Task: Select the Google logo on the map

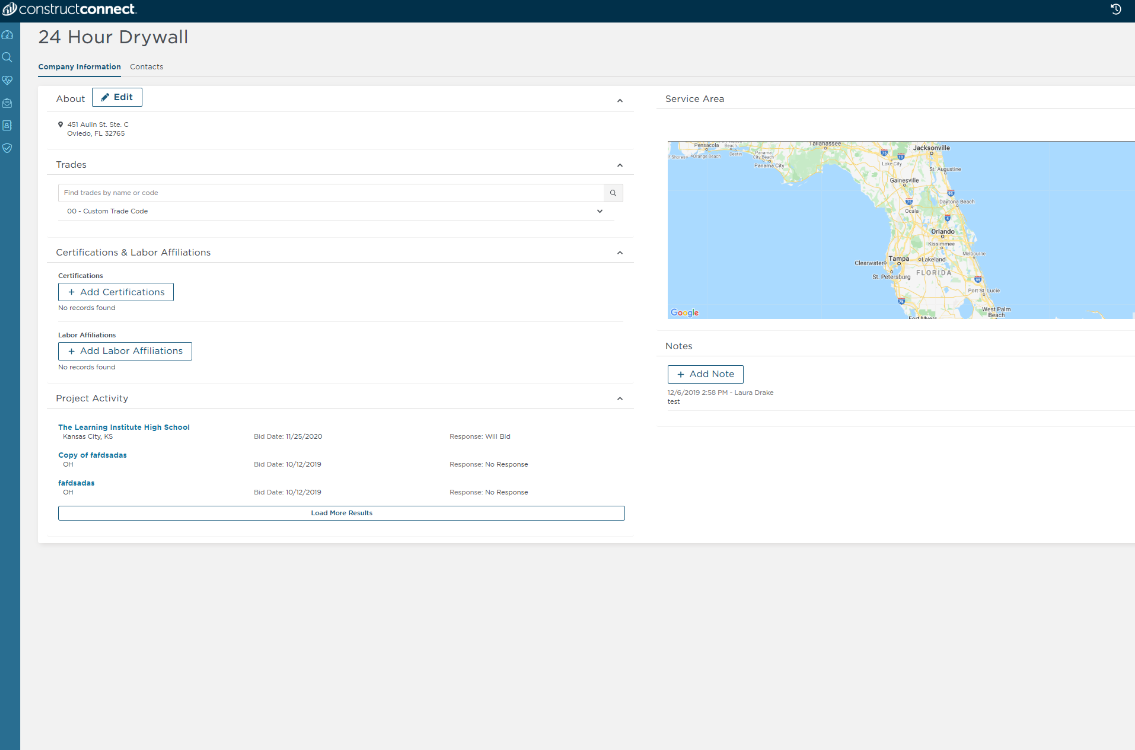Action: coord(684,312)
